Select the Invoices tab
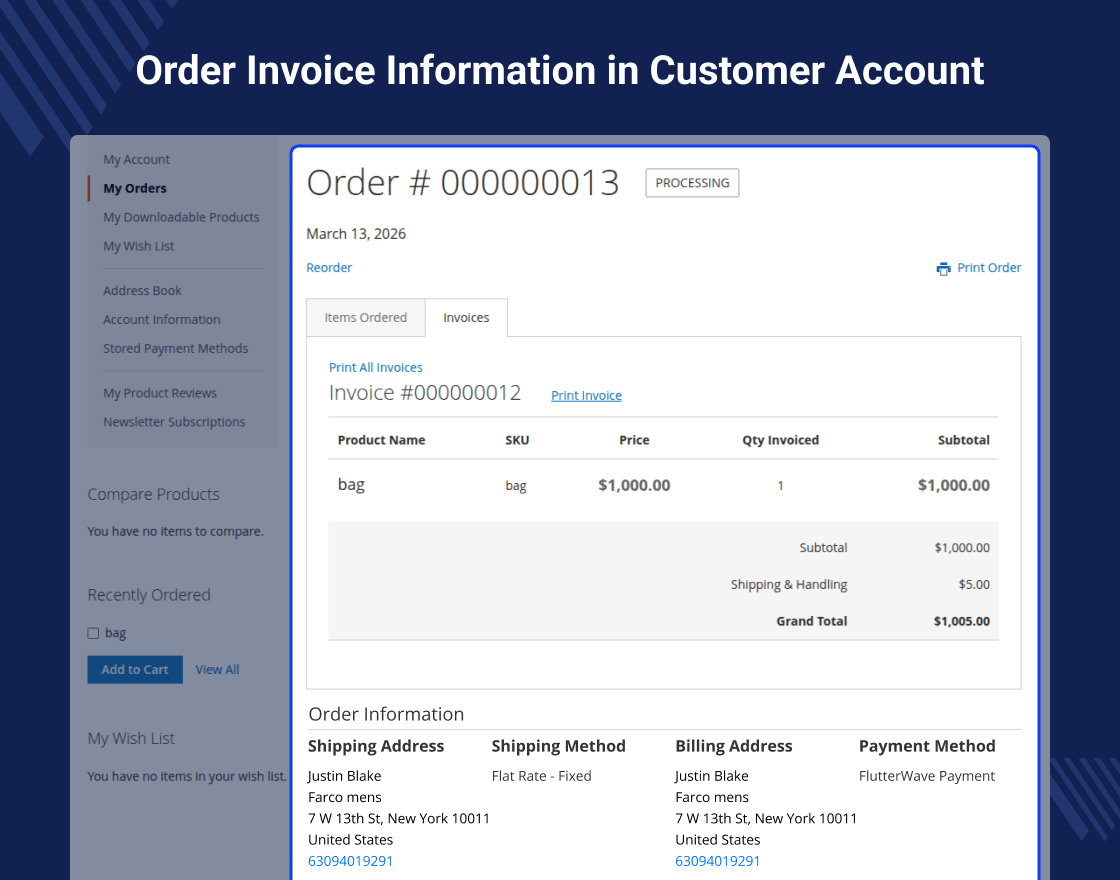1120x880 pixels. coord(466,318)
